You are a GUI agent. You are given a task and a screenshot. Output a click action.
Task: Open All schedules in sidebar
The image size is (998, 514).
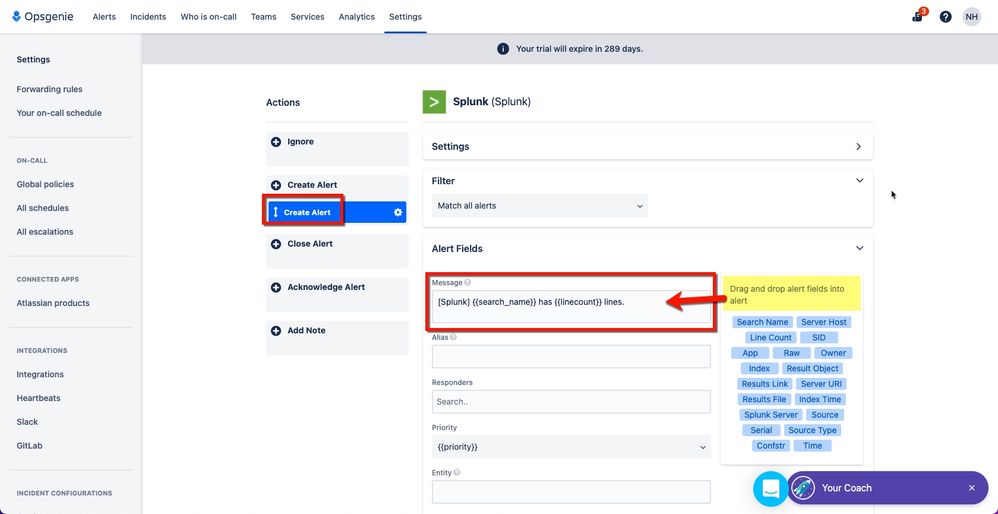pyautogui.click(x=43, y=208)
